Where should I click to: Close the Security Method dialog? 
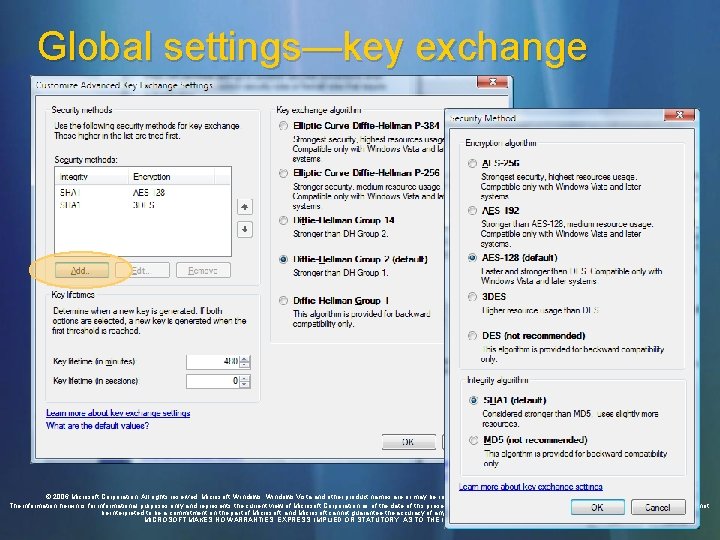[680, 115]
